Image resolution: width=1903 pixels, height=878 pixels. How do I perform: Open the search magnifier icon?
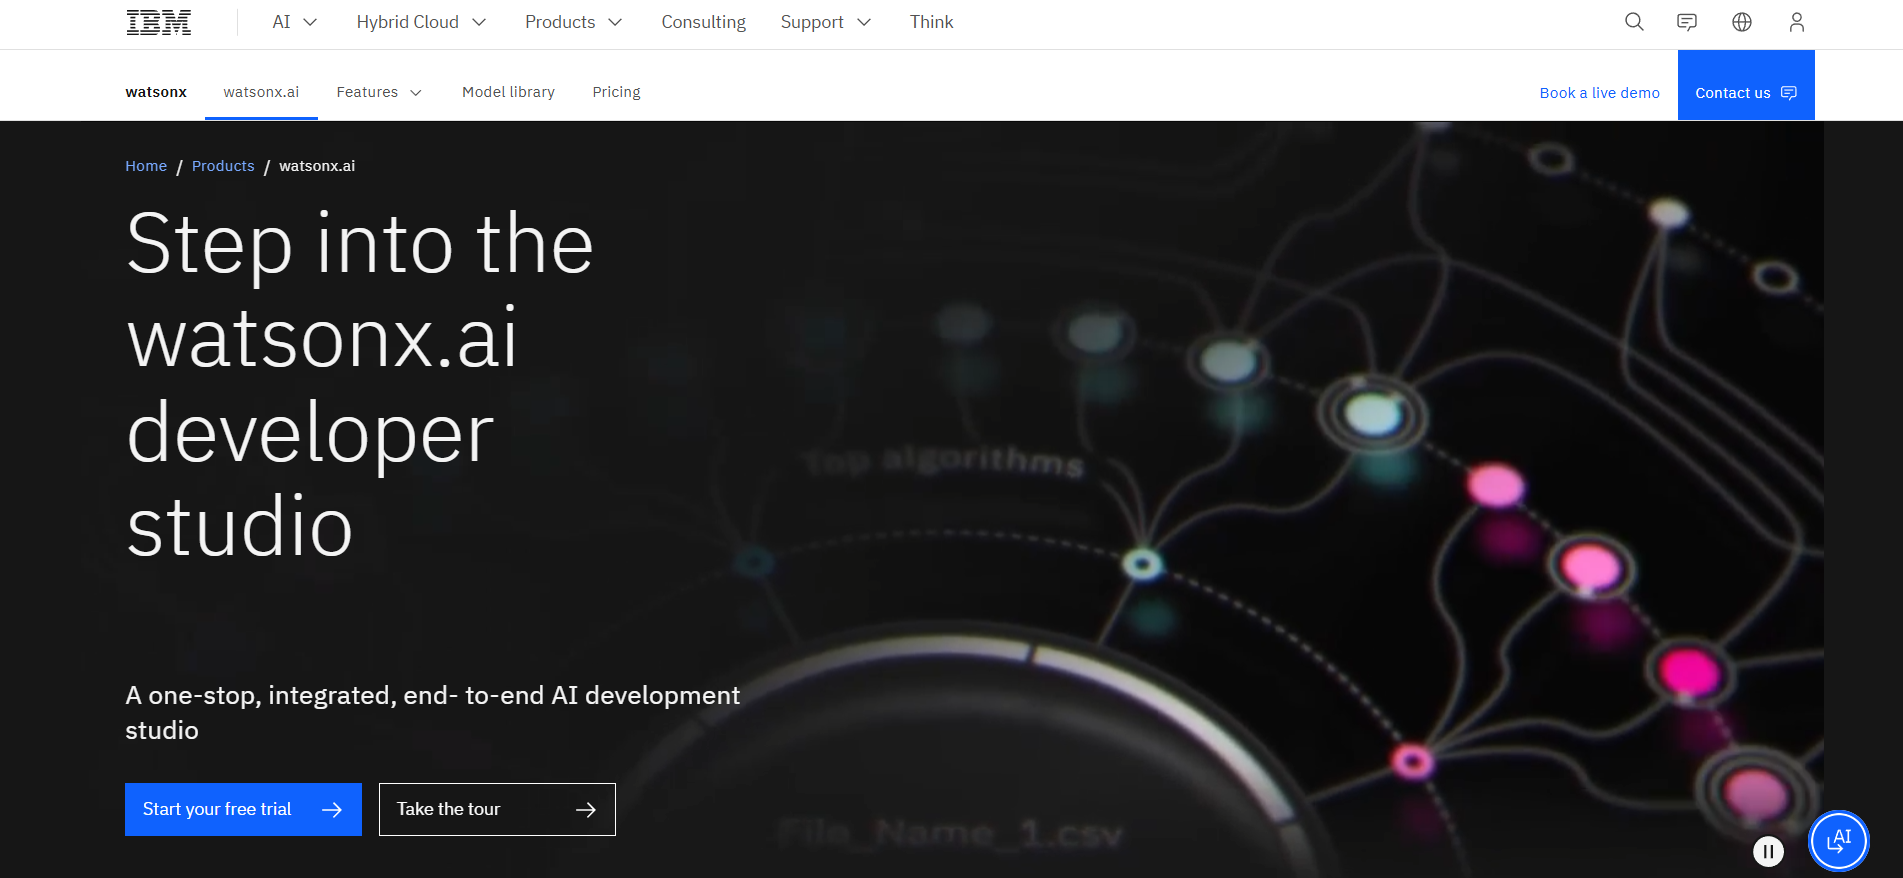pyautogui.click(x=1634, y=22)
